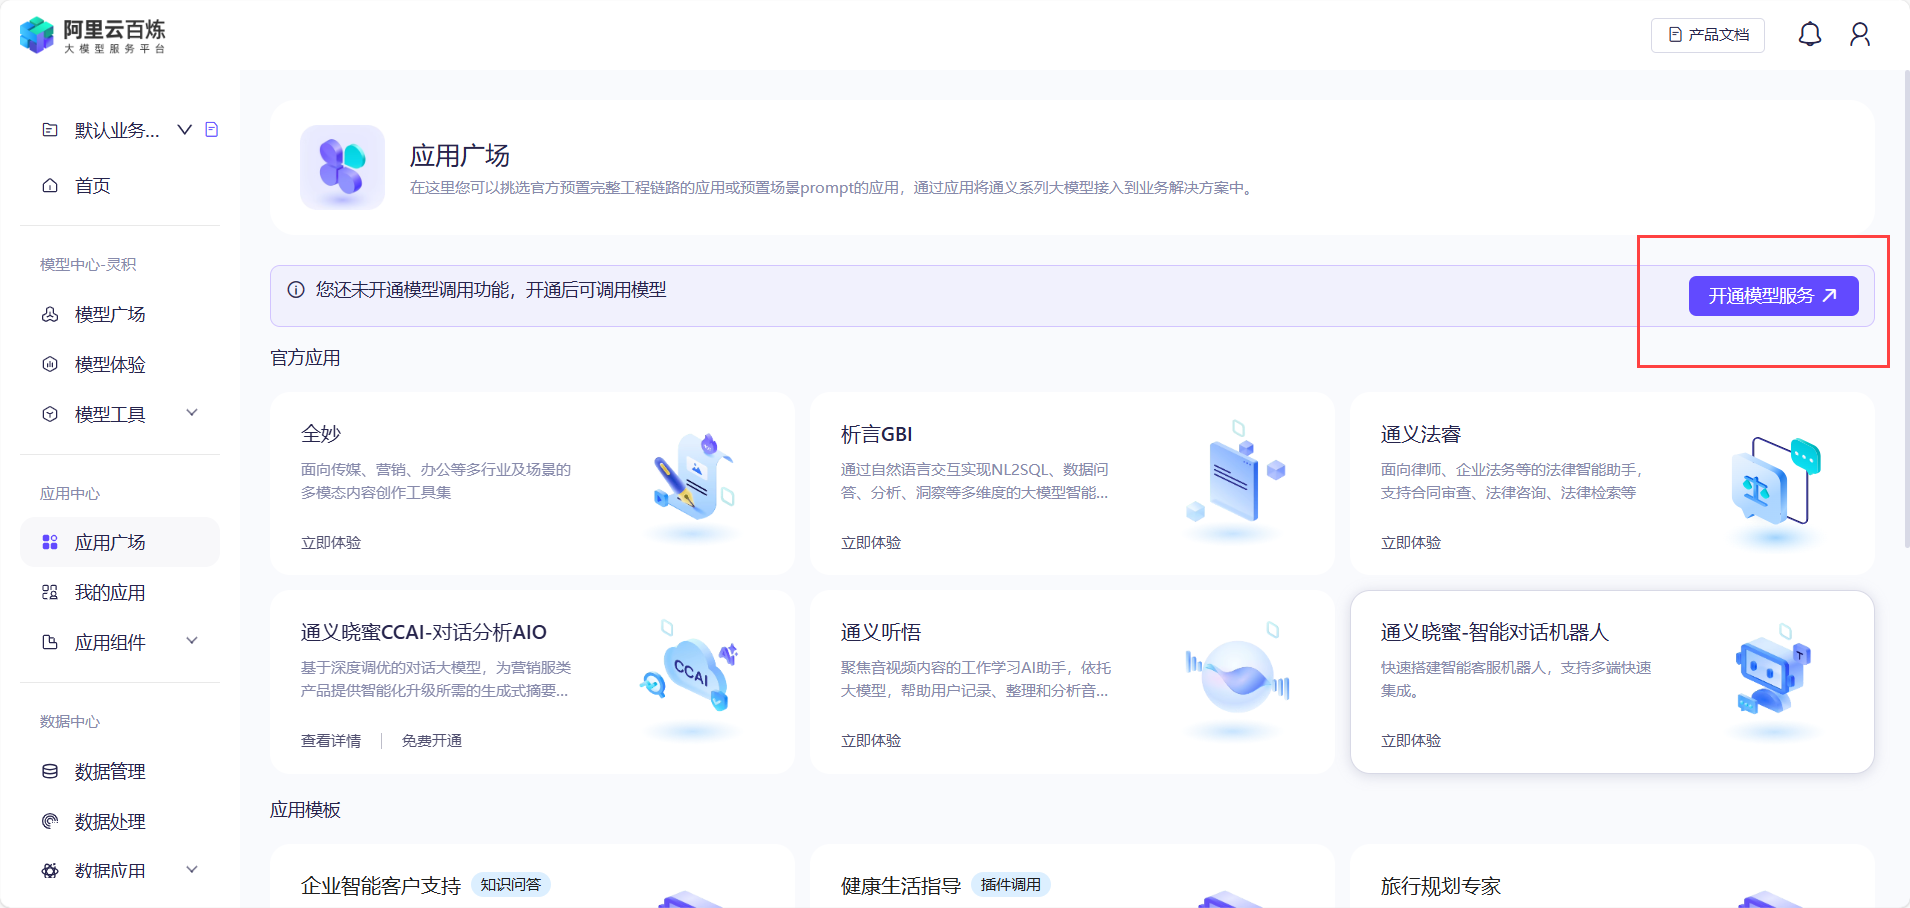1910x908 pixels.
Task: Click the 数据处理 sidebar icon
Action: tap(50, 821)
